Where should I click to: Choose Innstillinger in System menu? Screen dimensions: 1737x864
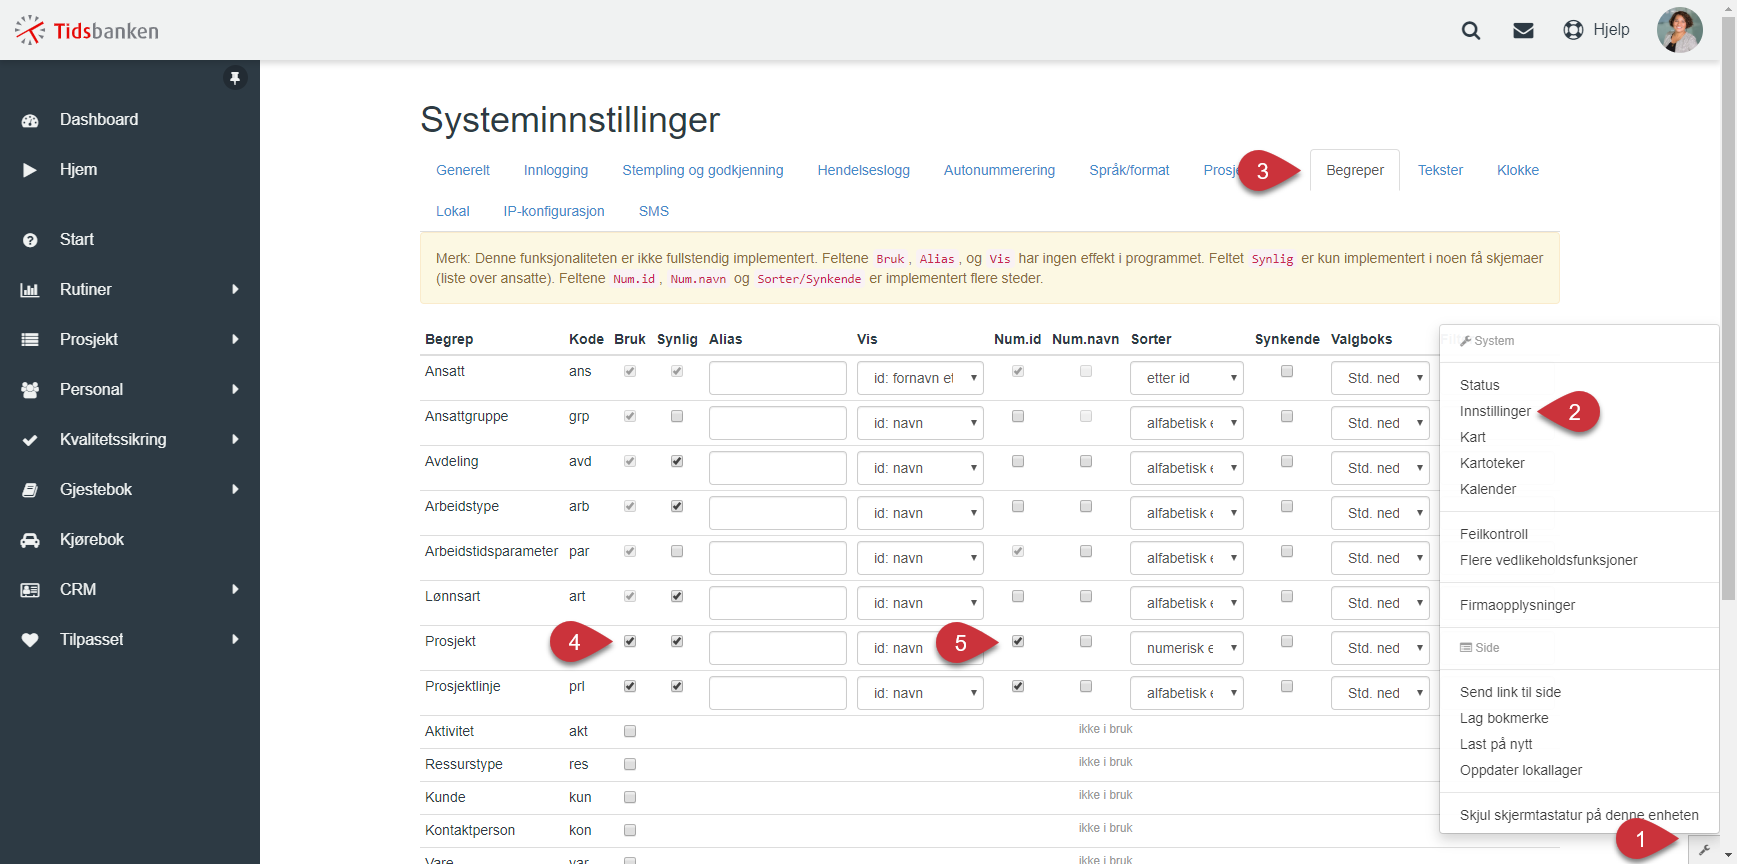[1495, 411]
